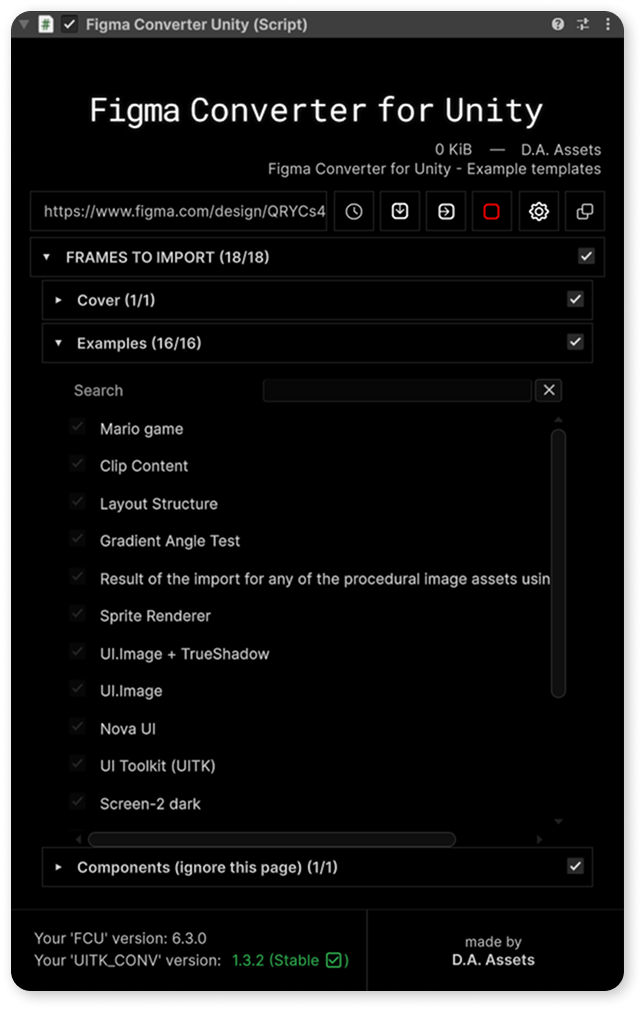Select the Mario game frame
The height and width of the screenshot is (1010, 643).
pos(141,429)
